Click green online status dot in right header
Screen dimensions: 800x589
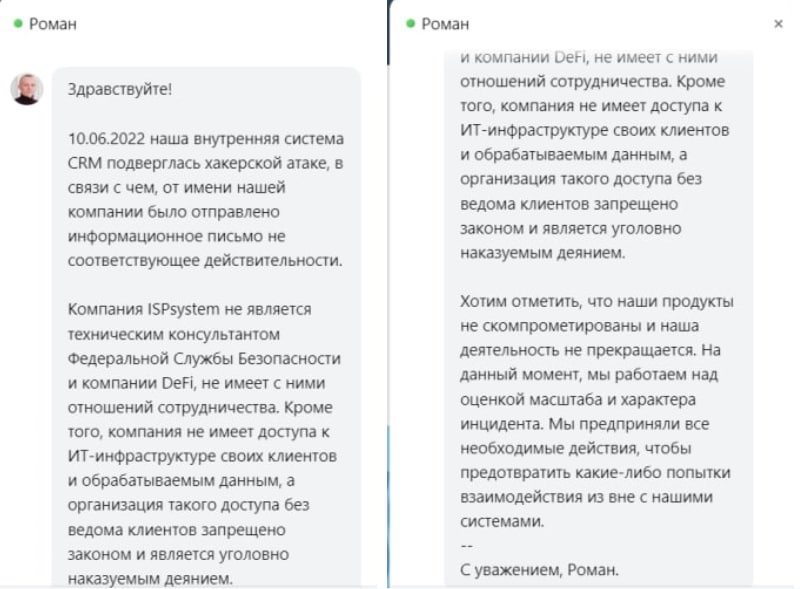[x=411, y=23]
